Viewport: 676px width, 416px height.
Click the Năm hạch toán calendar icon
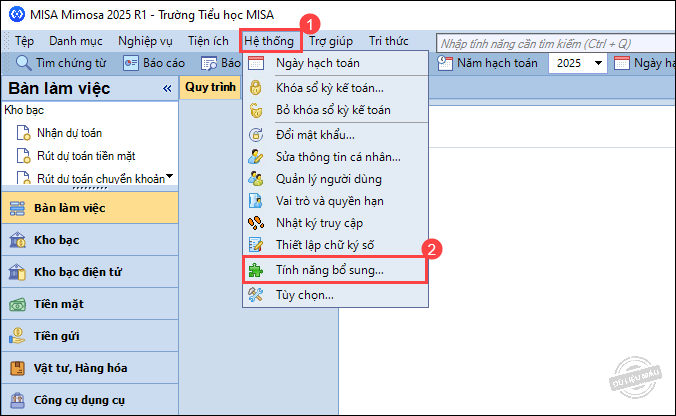[445, 63]
